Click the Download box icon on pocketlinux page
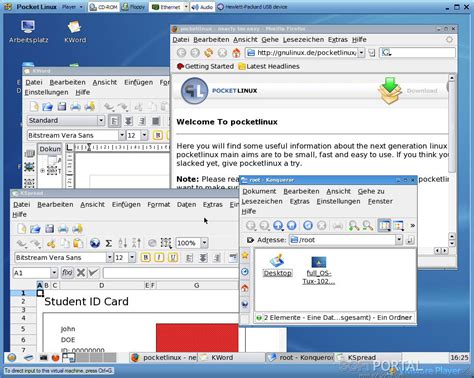The height and width of the screenshot is (378, 474). [390, 90]
